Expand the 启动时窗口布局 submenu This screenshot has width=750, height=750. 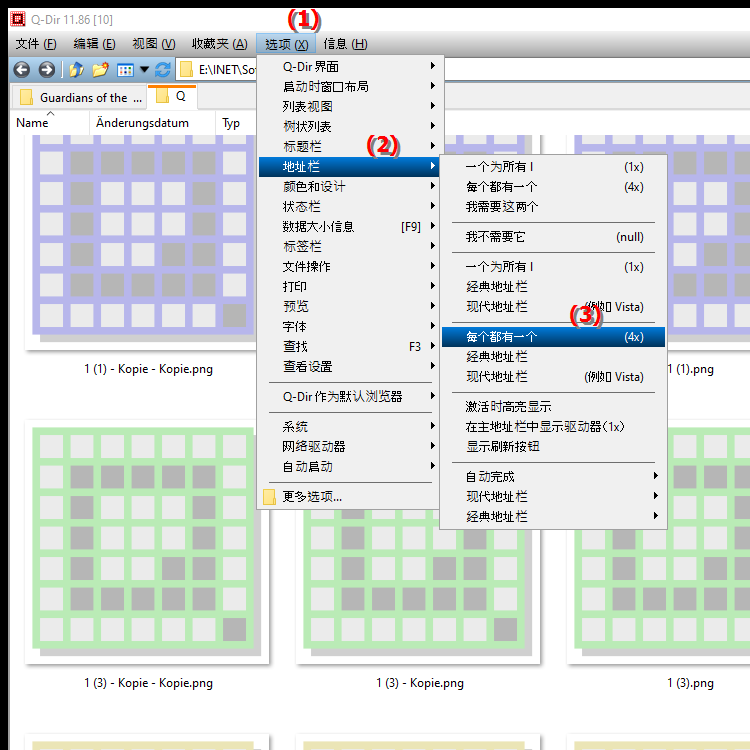(x=351, y=86)
